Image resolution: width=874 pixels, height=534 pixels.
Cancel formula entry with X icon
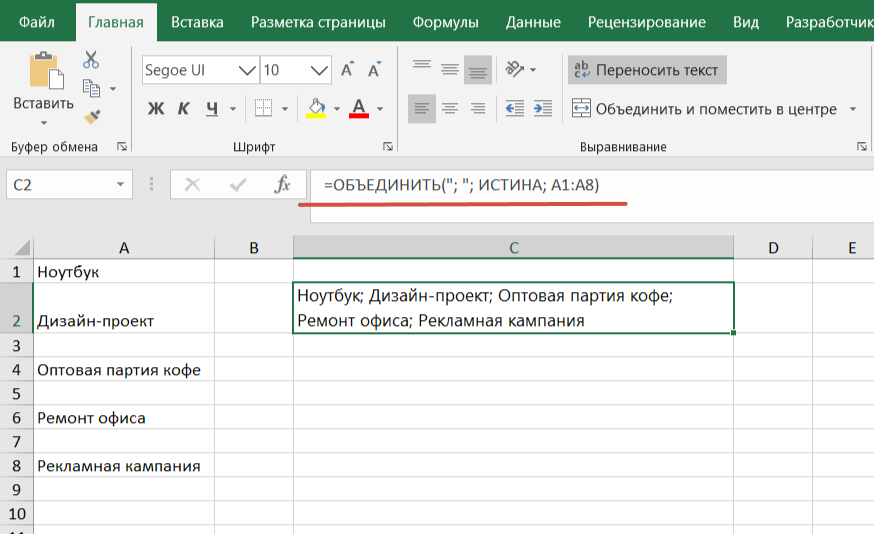pos(193,185)
